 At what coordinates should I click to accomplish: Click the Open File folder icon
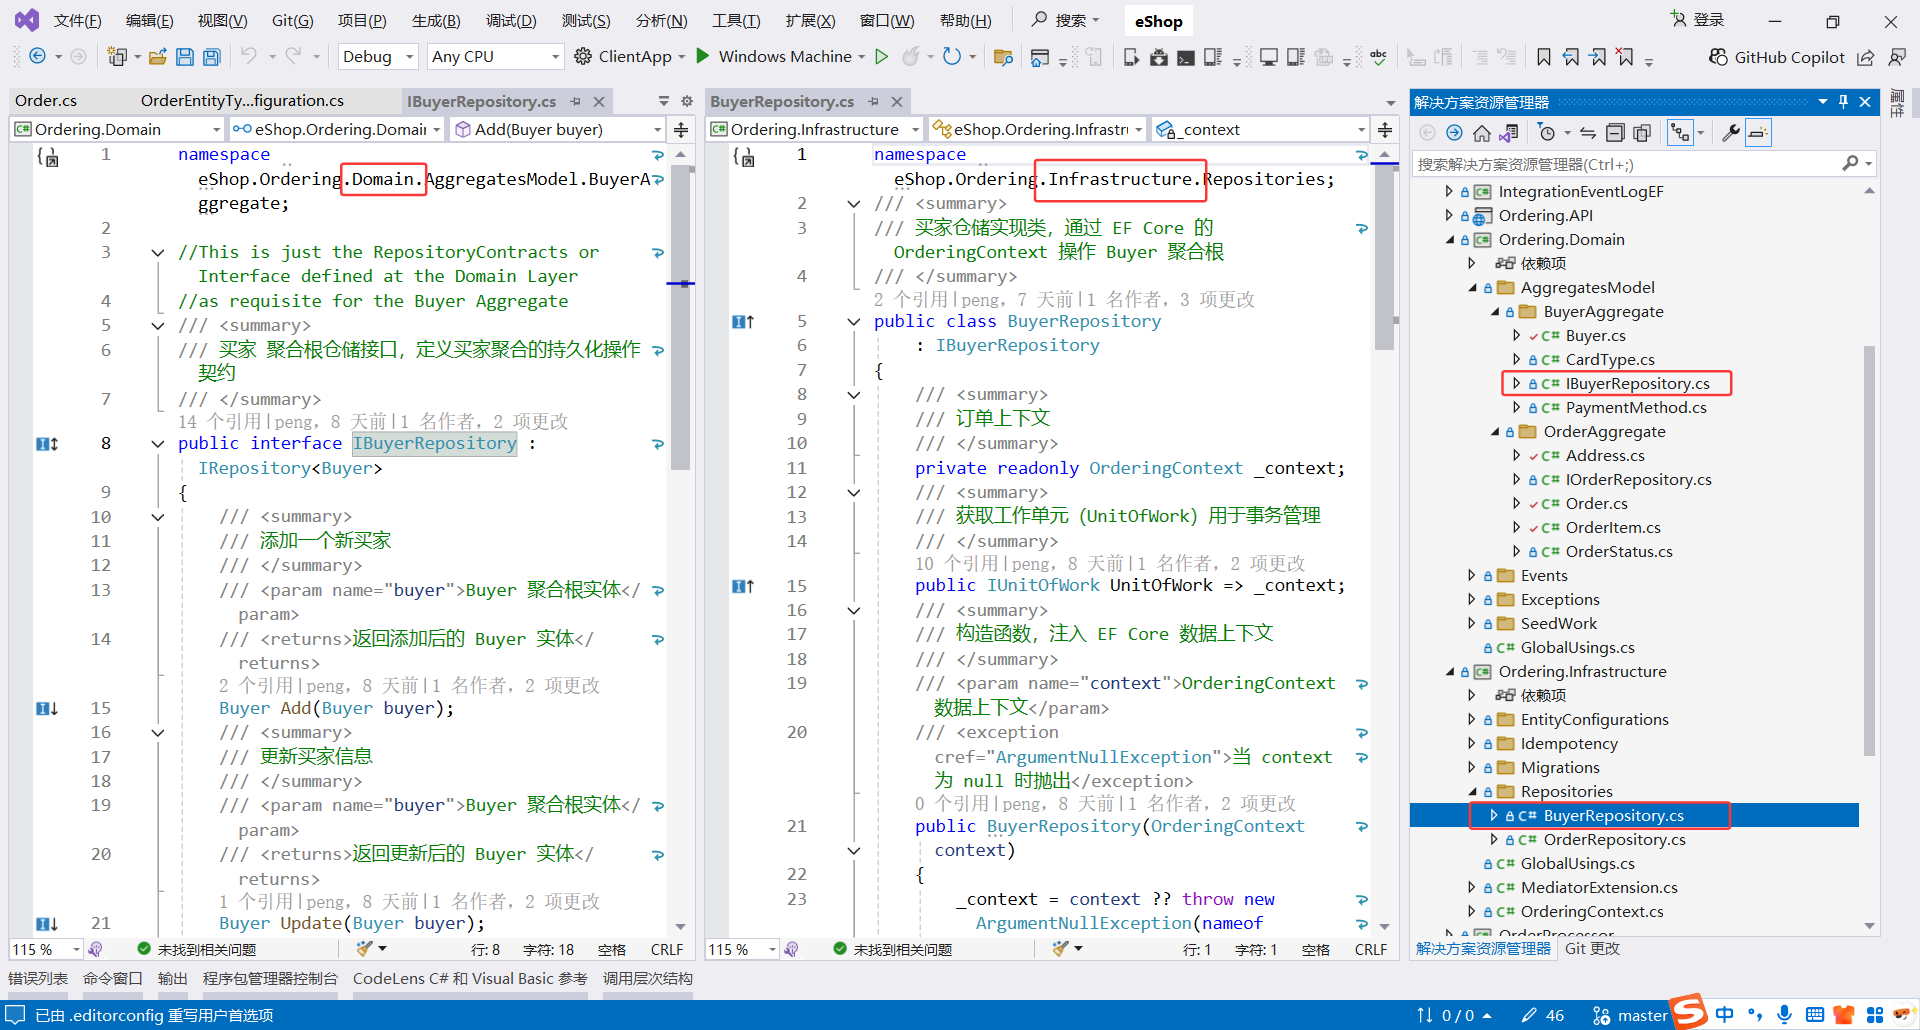pos(157,57)
